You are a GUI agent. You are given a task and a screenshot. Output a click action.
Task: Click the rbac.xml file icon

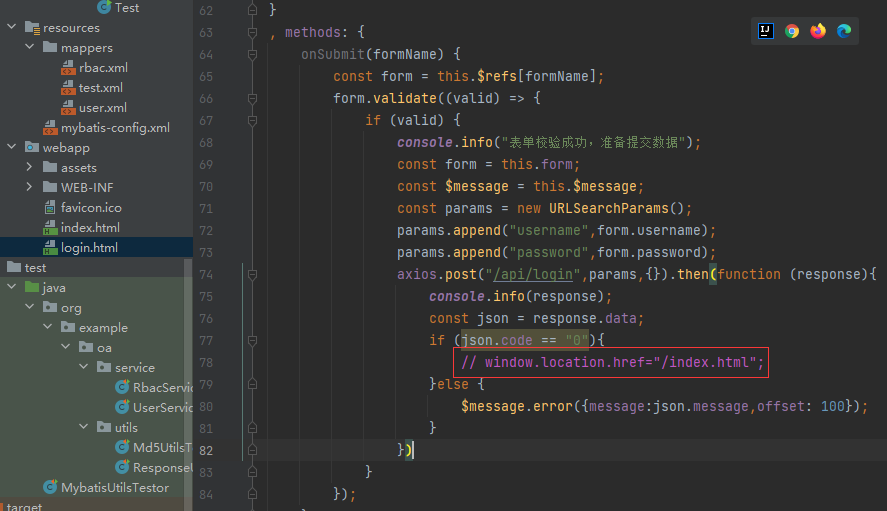pyautogui.click(x=68, y=68)
